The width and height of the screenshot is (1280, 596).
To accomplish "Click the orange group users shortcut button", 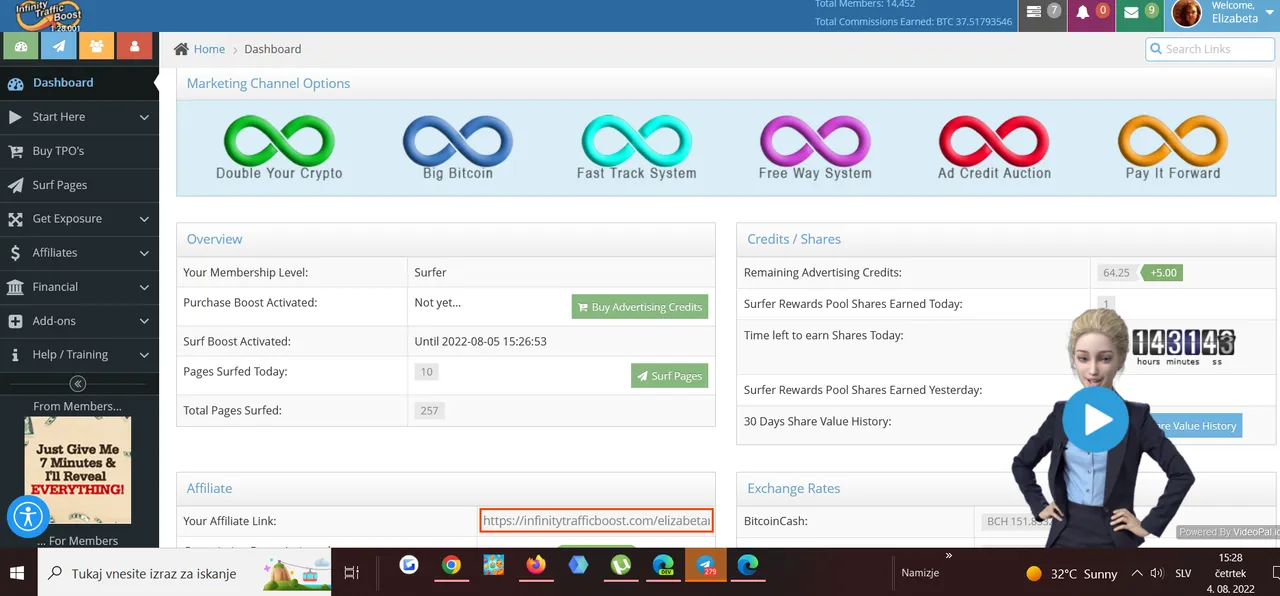I will coord(97,46).
